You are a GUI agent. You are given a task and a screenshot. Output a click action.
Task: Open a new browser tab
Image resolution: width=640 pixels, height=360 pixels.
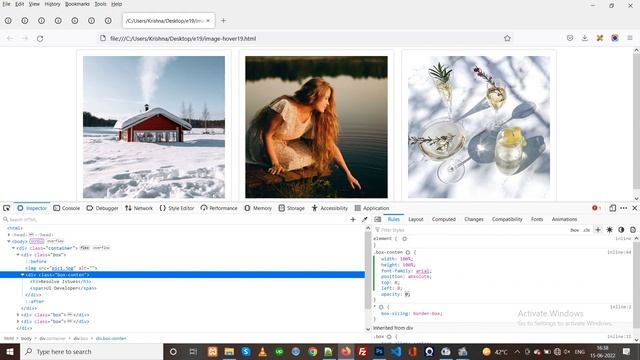pyautogui.click(x=223, y=20)
